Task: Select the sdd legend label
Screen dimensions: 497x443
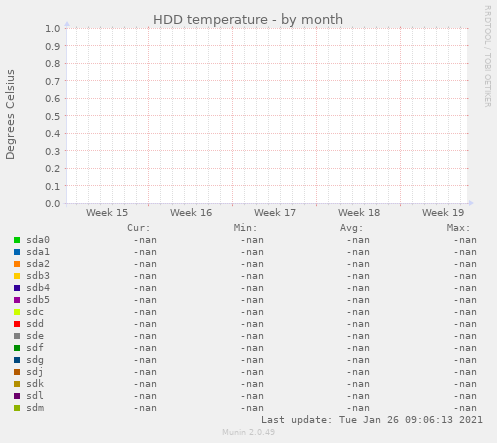Action: pyautogui.click(x=35, y=324)
